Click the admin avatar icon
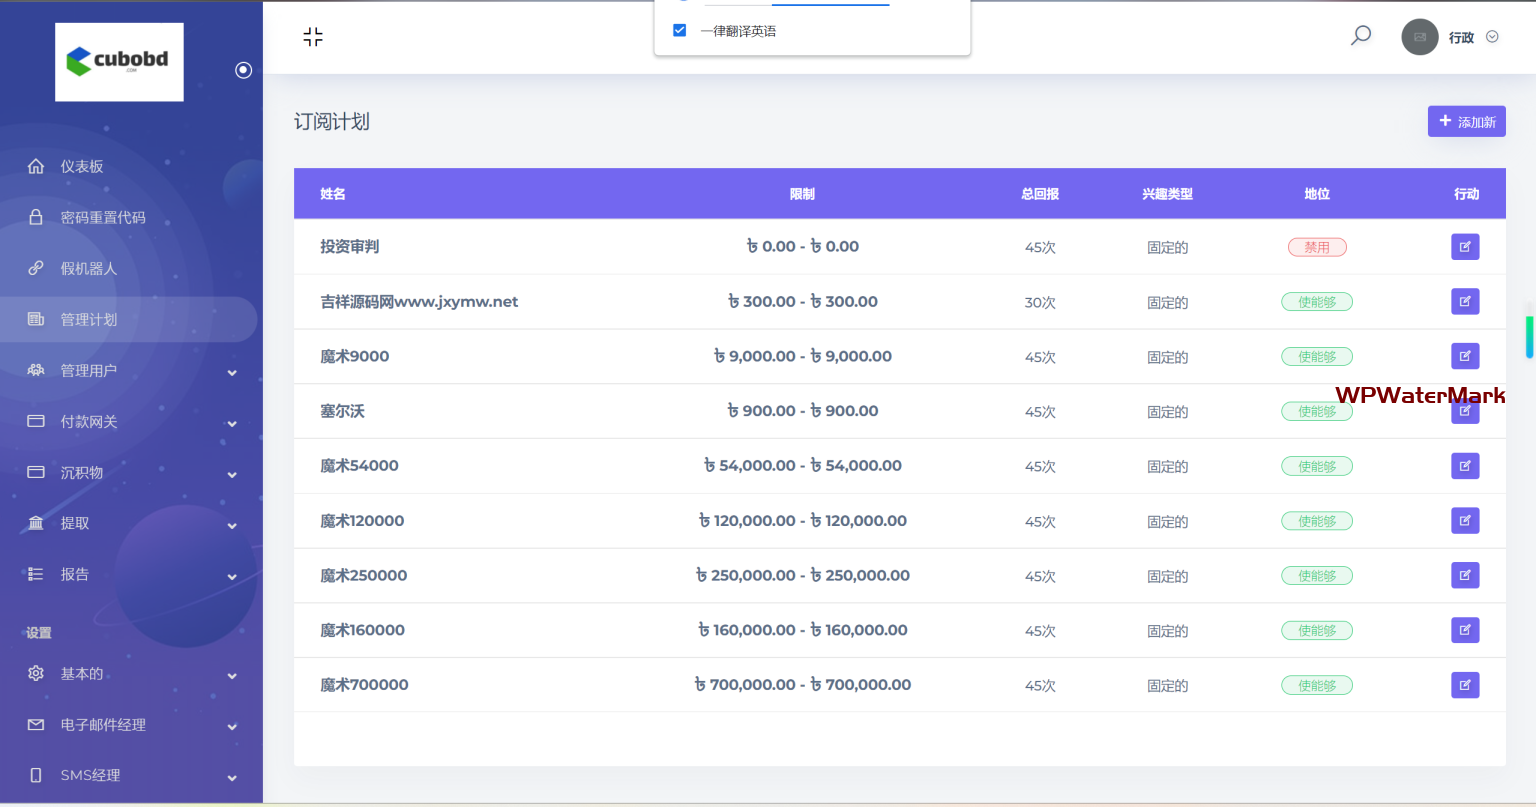The image size is (1536, 807). (1419, 37)
